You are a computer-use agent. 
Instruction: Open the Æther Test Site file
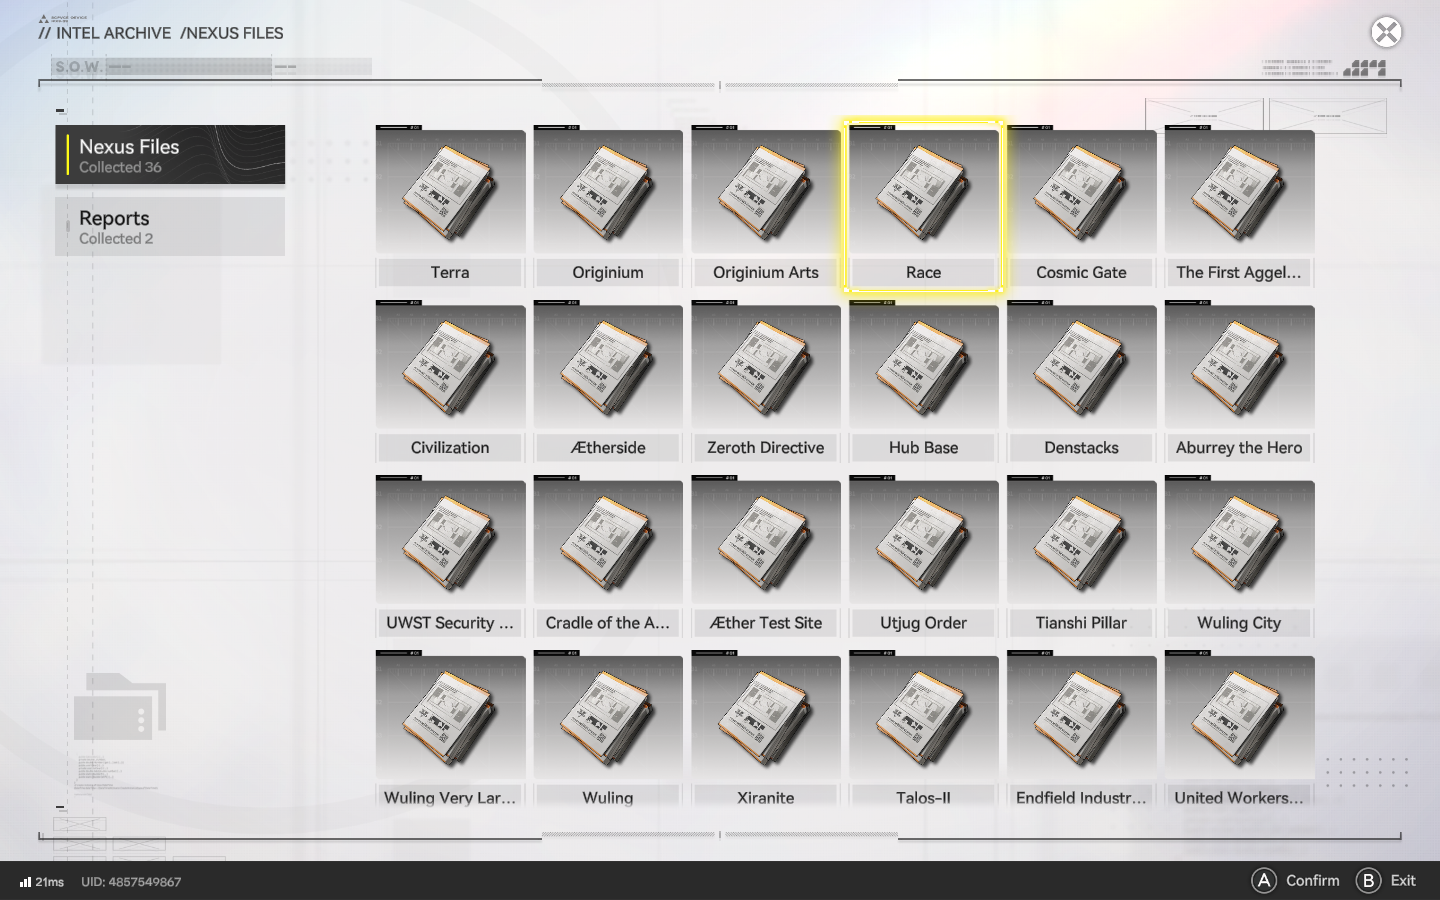(766, 557)
